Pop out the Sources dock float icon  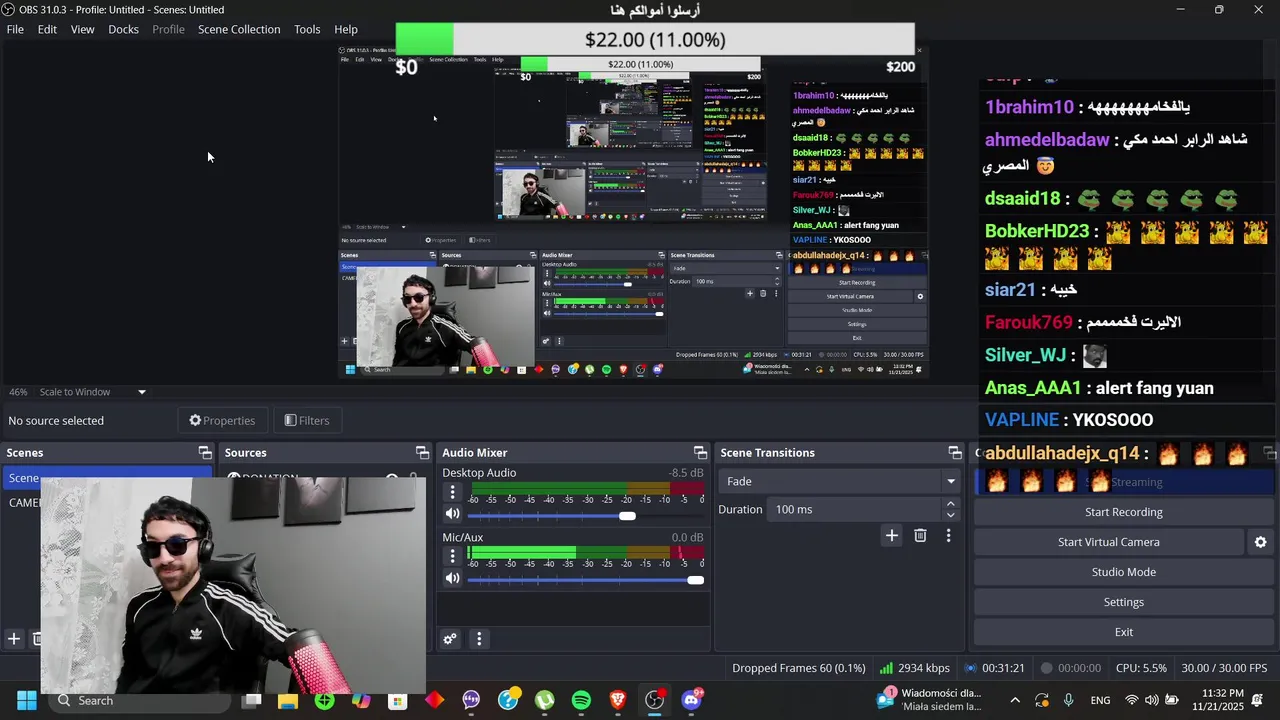[x=422, y=453]
